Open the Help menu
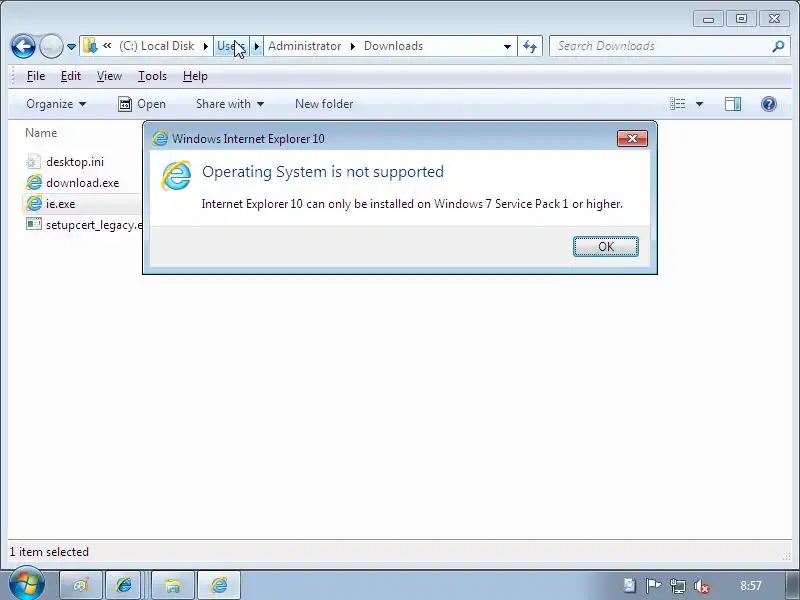Screen dimensions: 800x600 195,76
